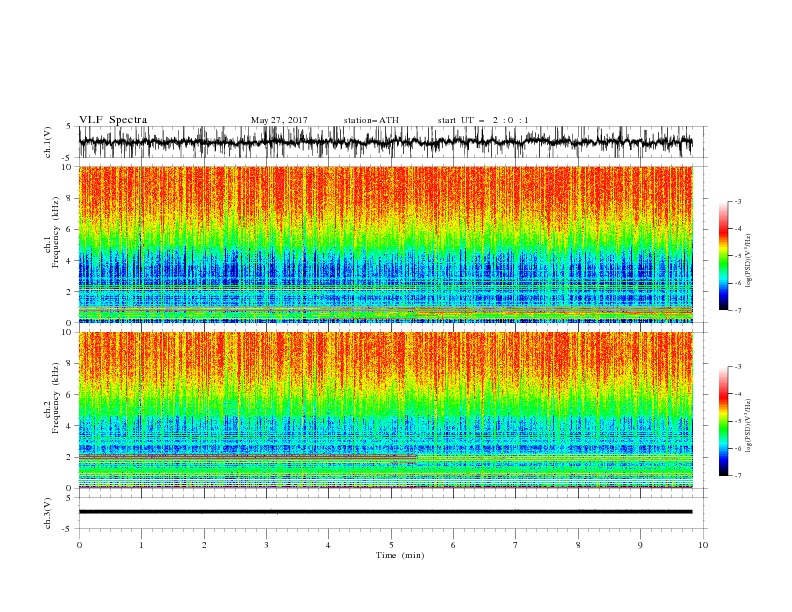Image resolution: width=792 pixels, height=612 pixels.
Task: Click the time axis tick label '8'
Action: [578, 545]
